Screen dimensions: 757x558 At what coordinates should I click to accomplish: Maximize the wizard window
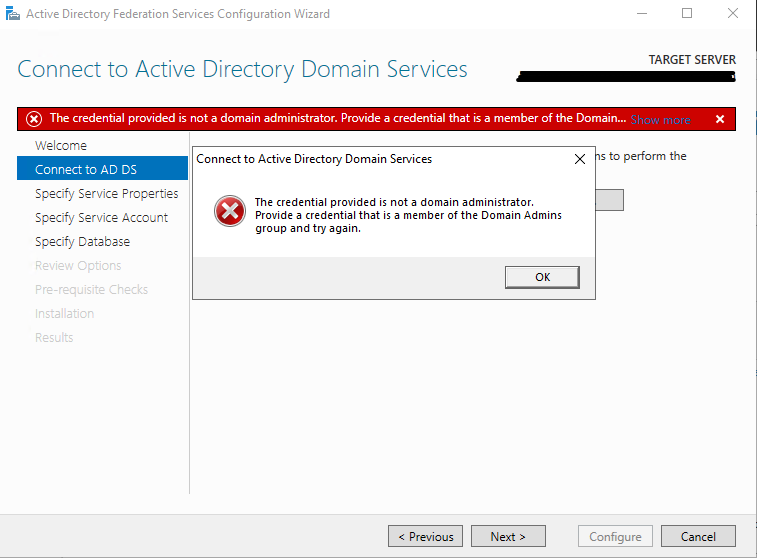687,14
